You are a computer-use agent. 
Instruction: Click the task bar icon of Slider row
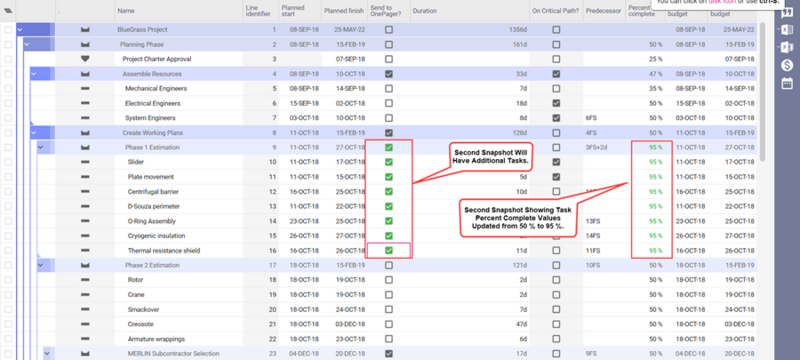85,162
